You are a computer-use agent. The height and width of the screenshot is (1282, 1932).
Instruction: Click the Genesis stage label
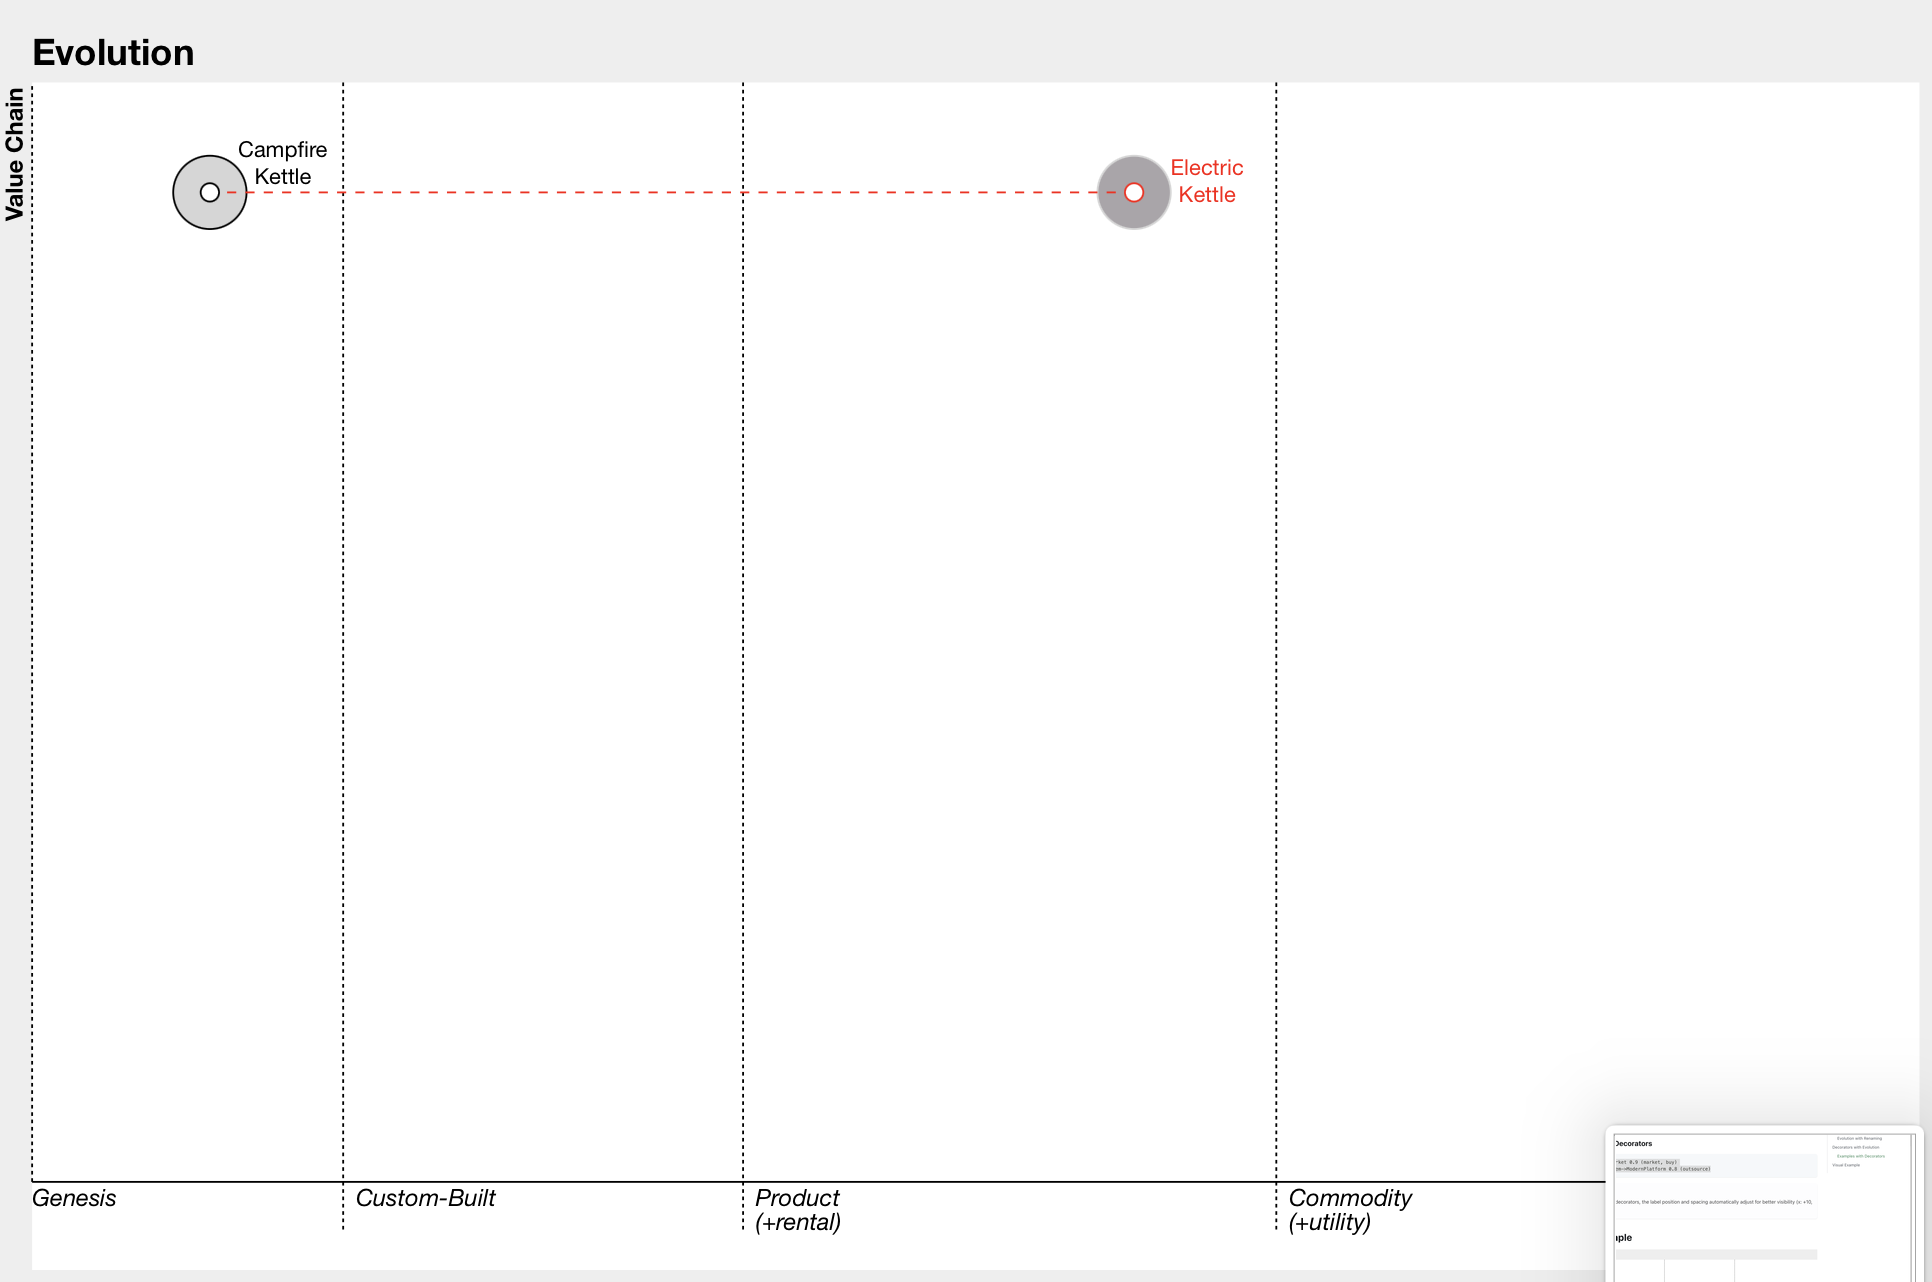(74, 1198)
